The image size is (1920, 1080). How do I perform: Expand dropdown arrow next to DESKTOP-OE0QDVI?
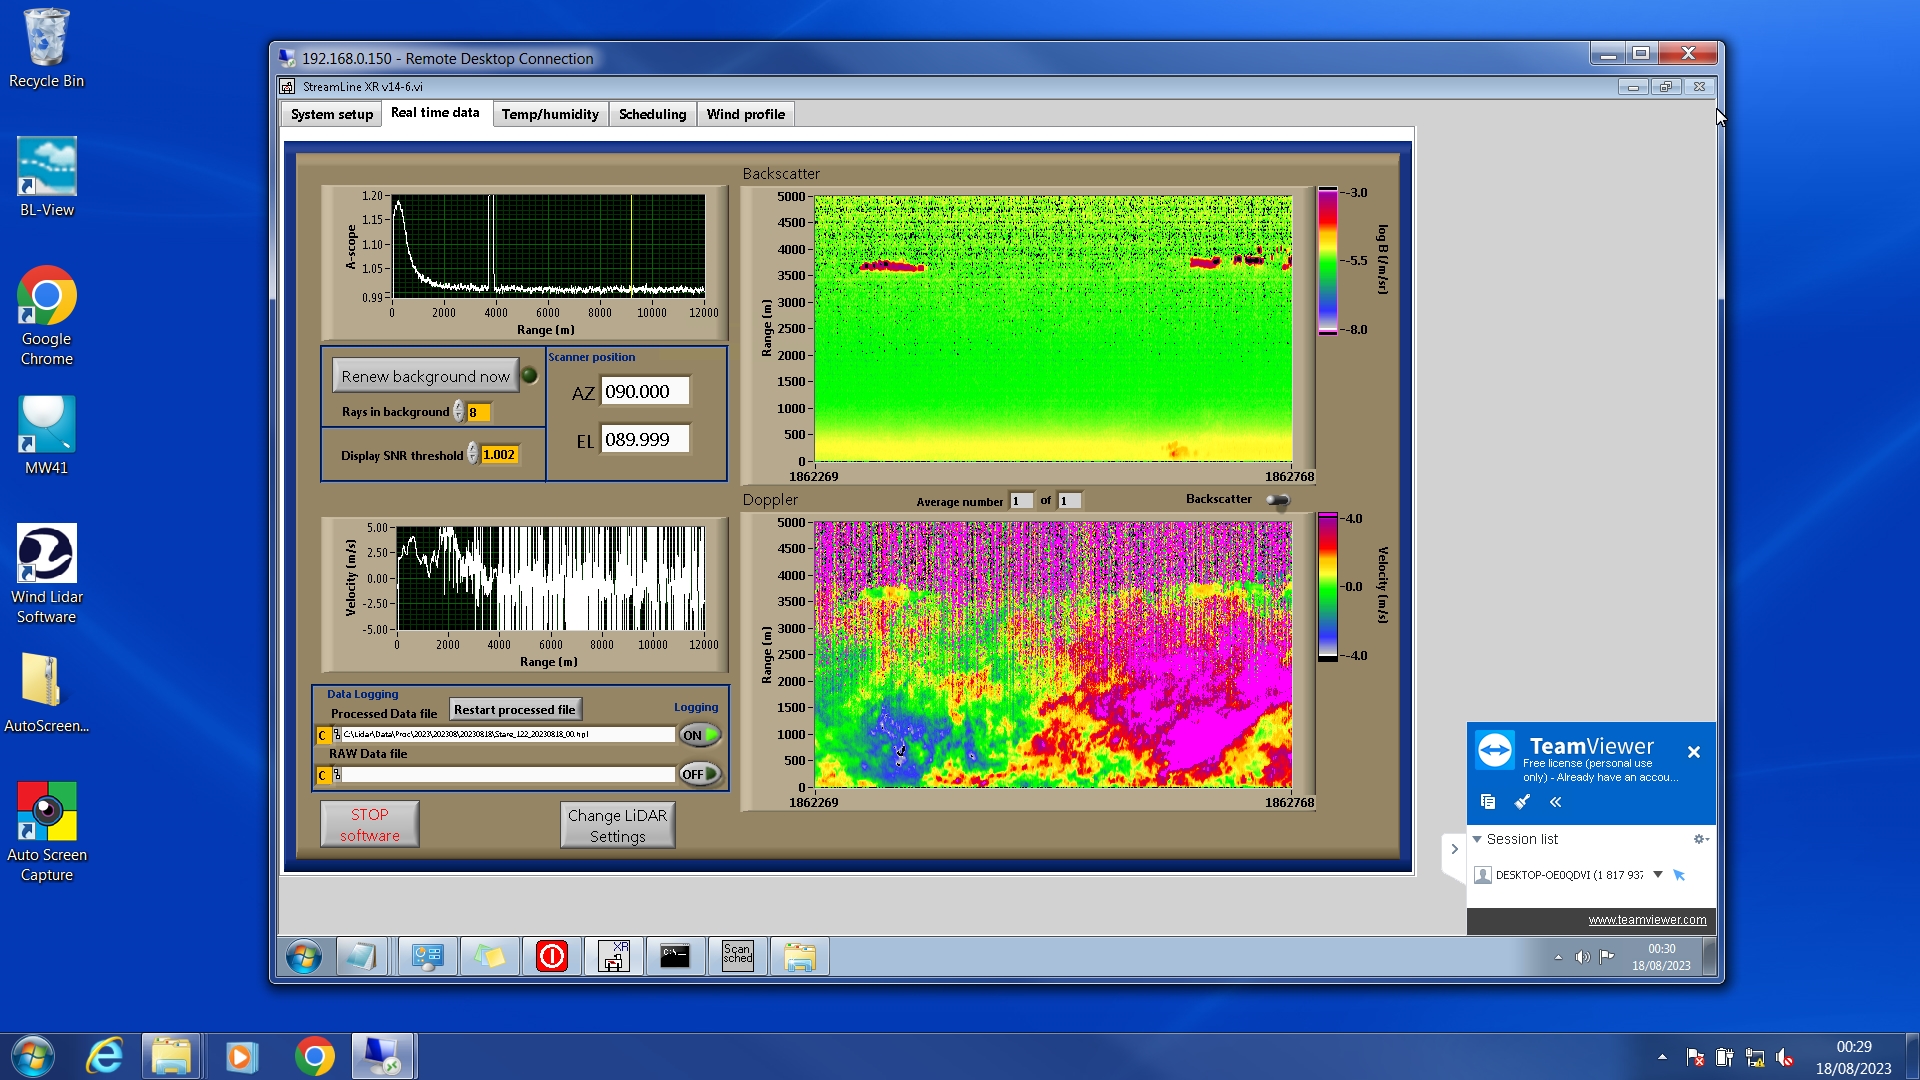click(x=1658, y=874)
